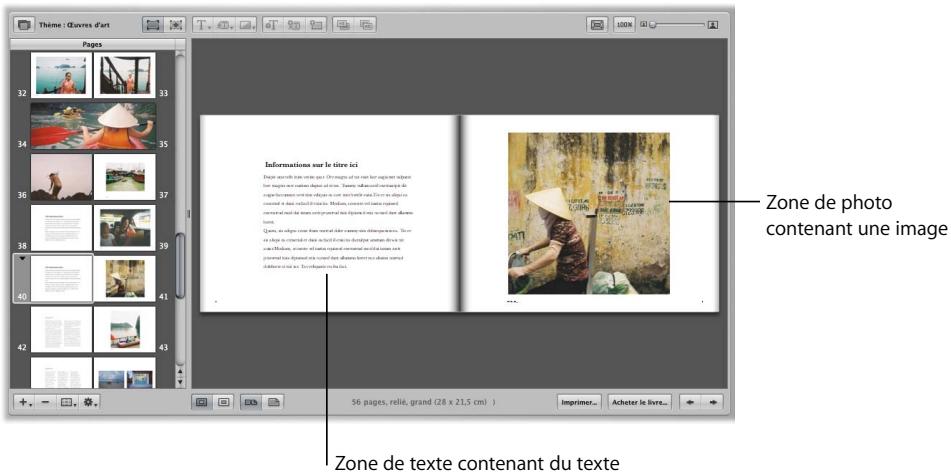Viewport: 951px width, 473px height.
Task: Go to the previous page arrow
Action: (690, 402)
